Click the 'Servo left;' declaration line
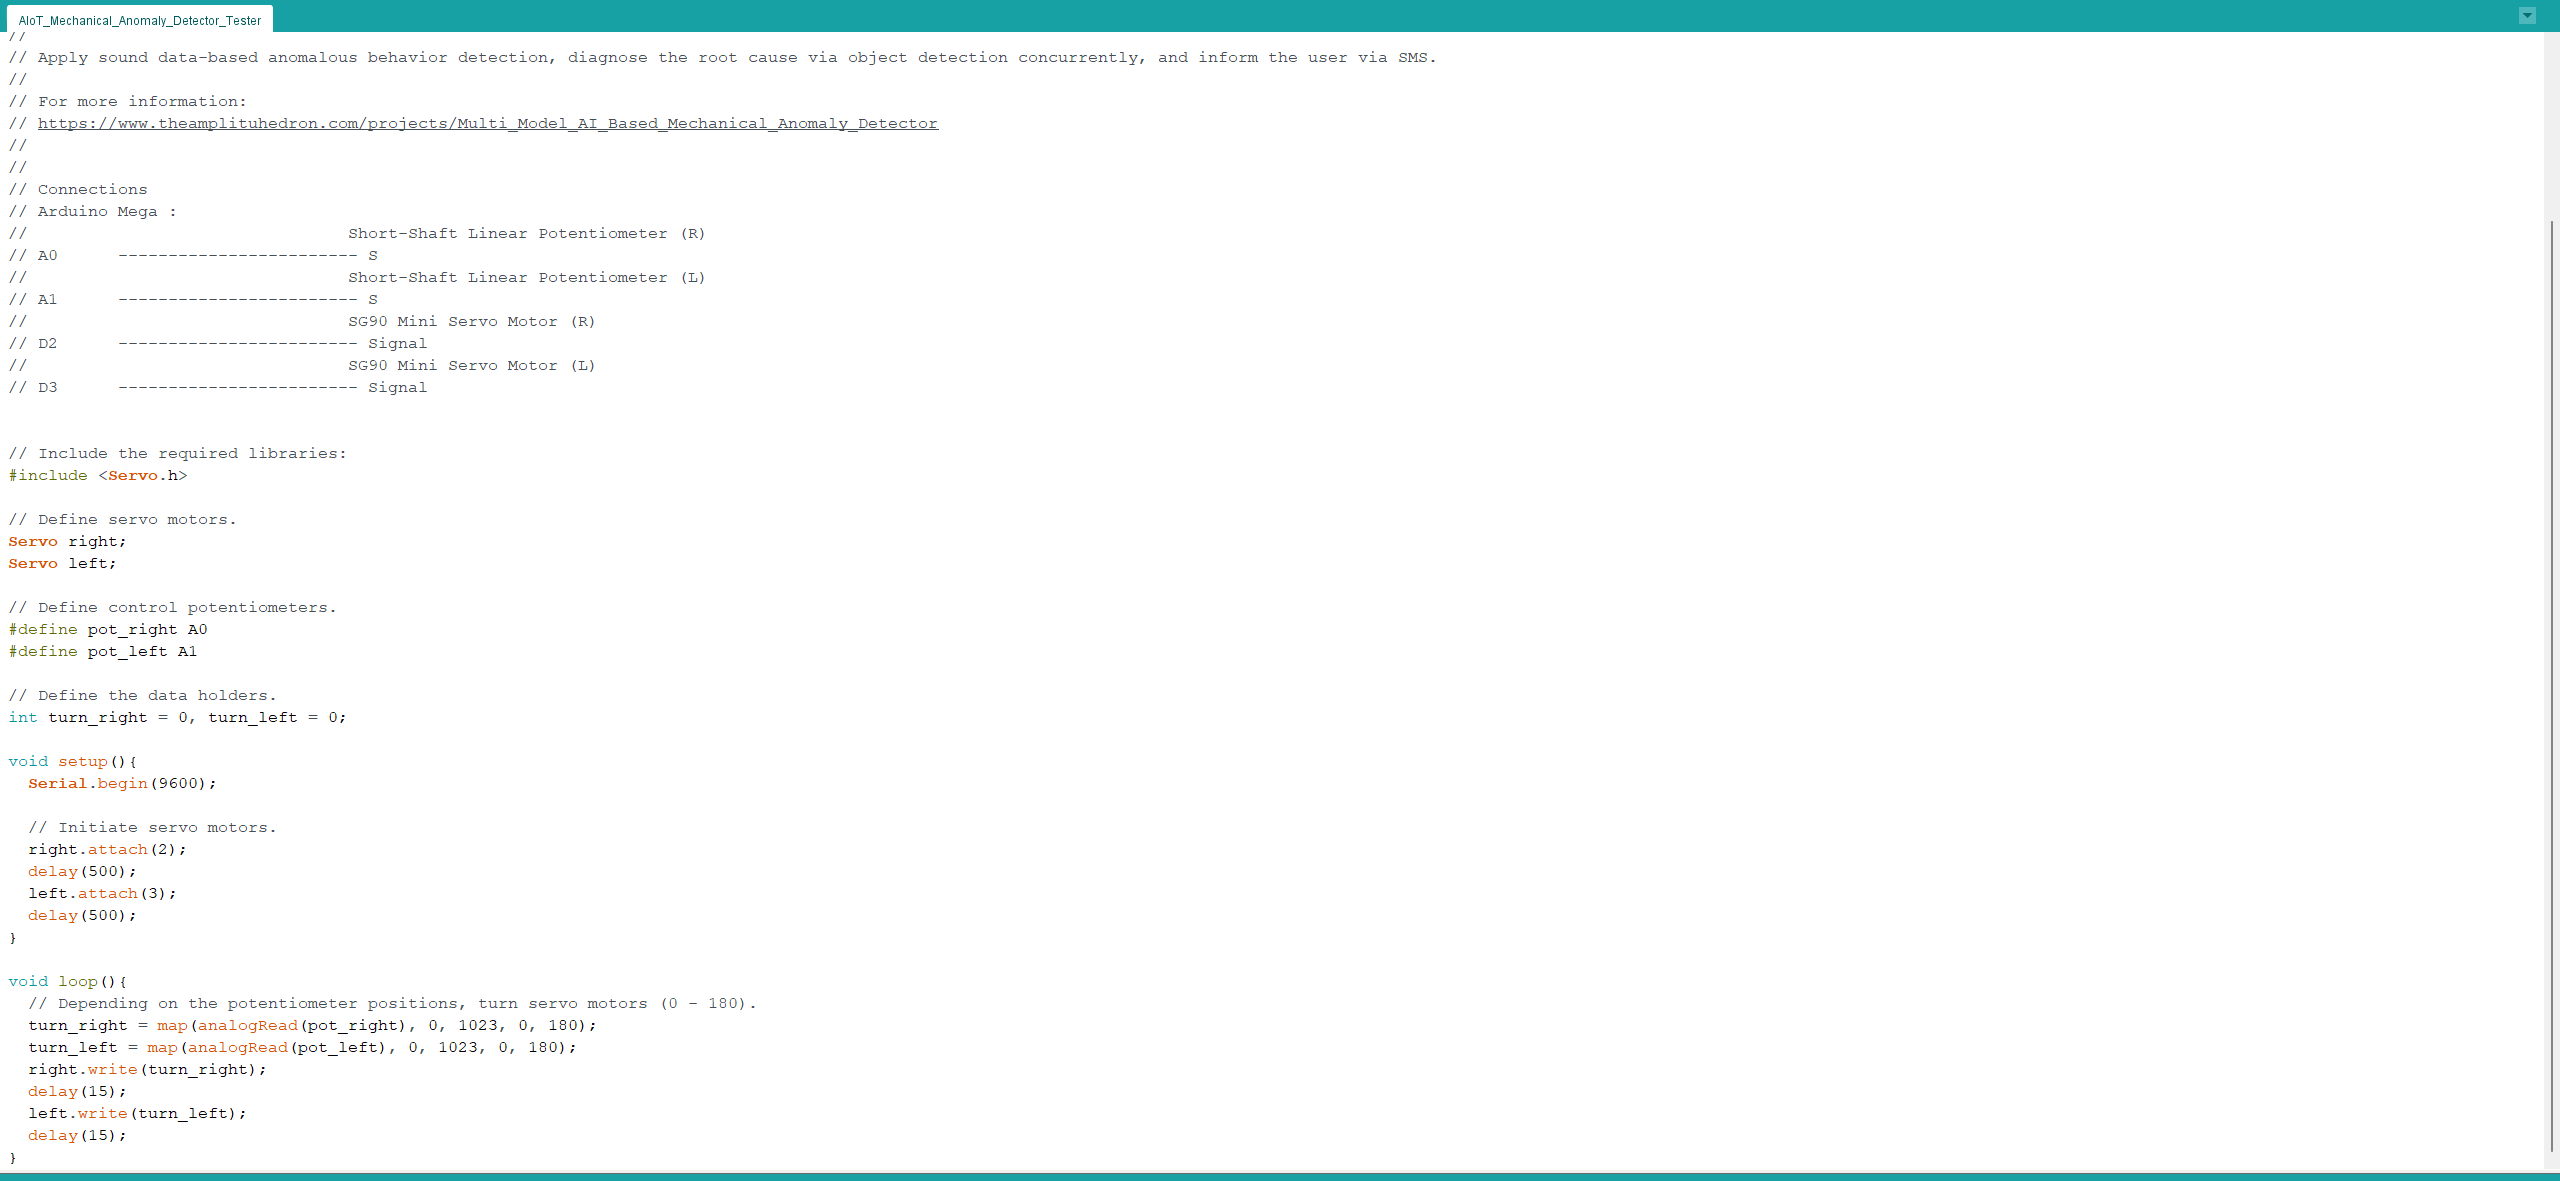Image resolution: width=2560 pixels, height=1181 pixels. [62, 563]
